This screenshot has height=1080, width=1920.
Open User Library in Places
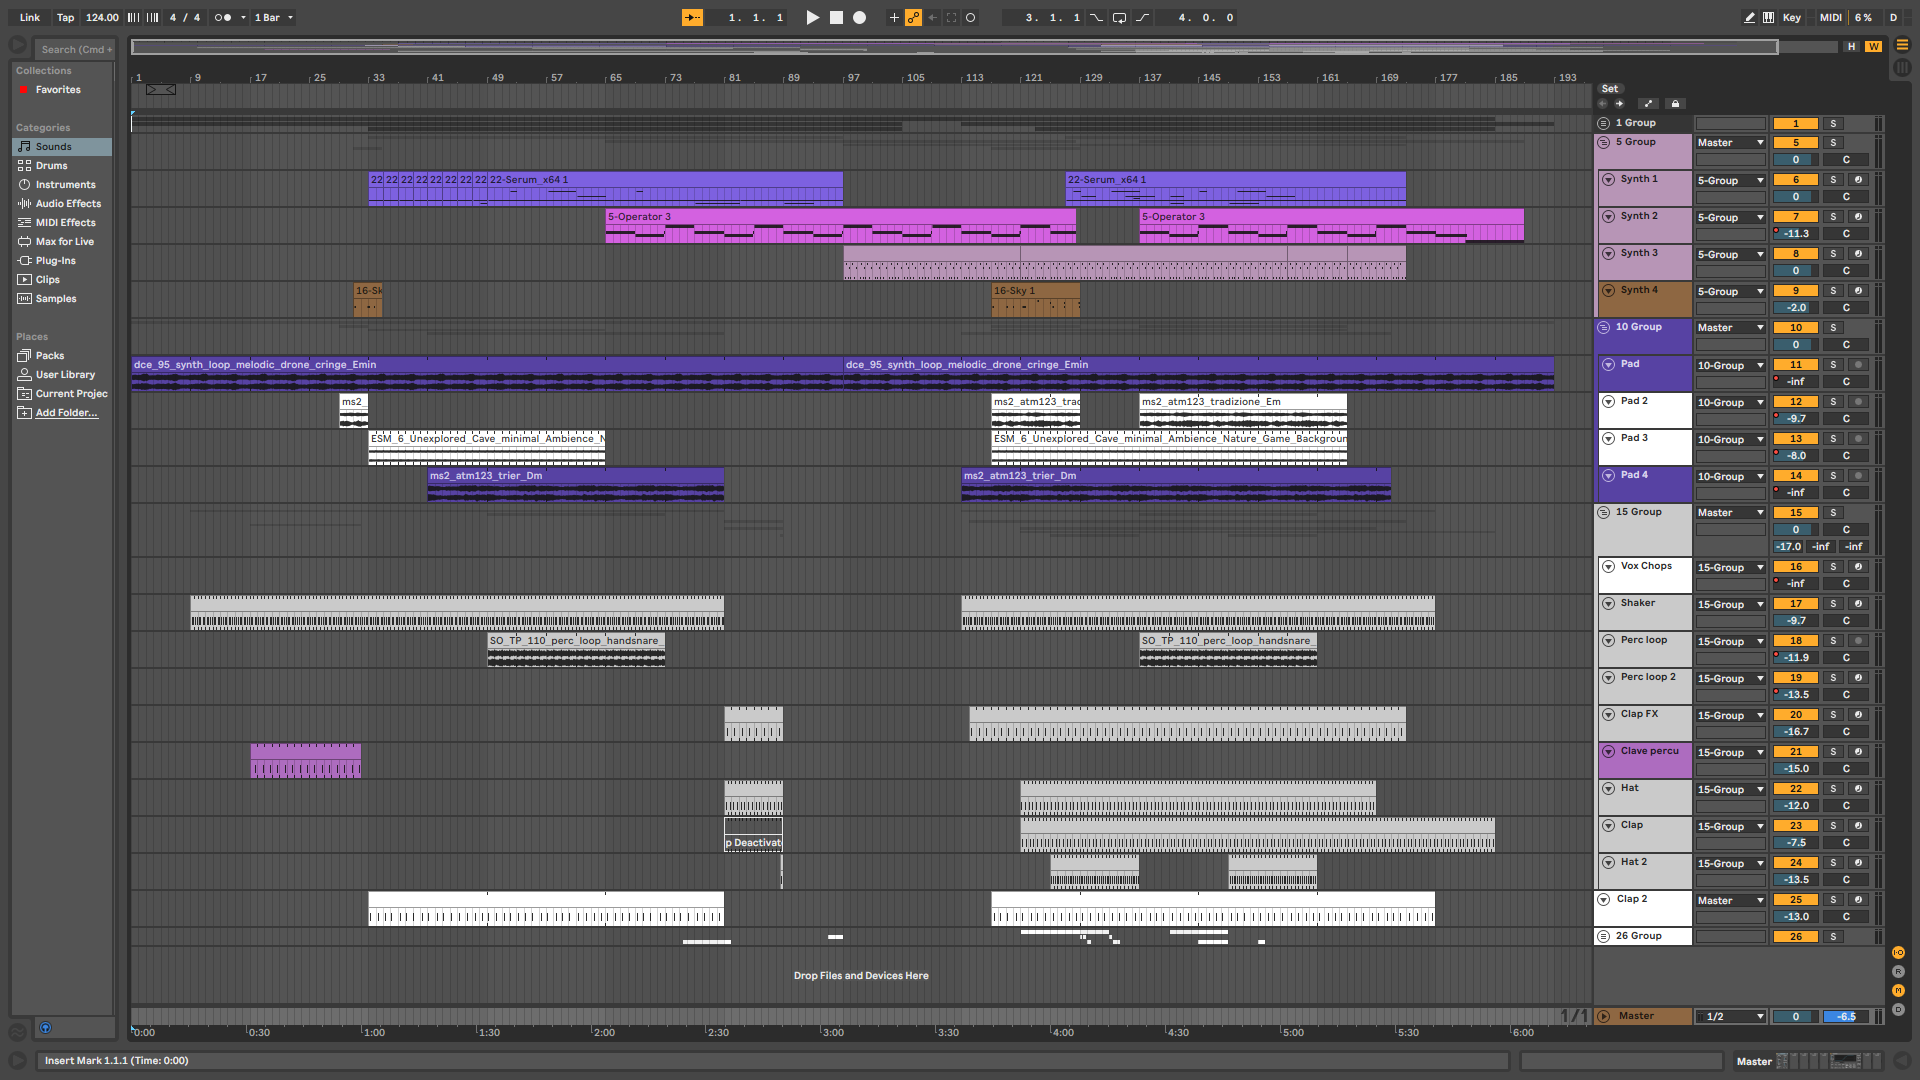62,375
